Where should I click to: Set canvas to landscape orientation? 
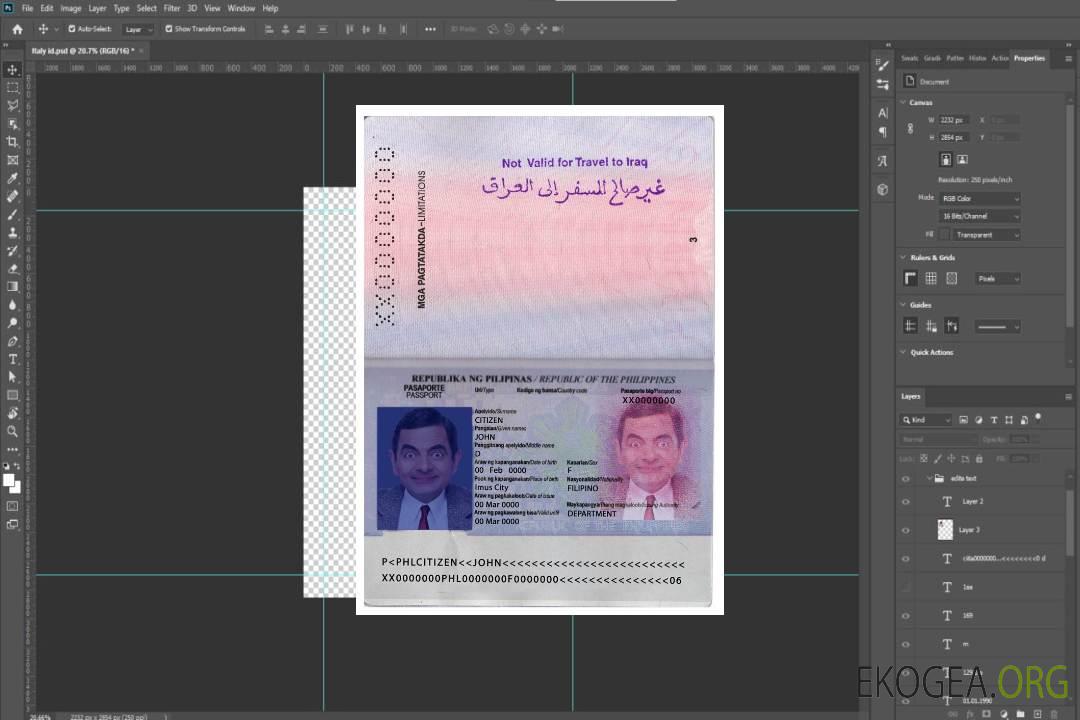pos(962,160)
